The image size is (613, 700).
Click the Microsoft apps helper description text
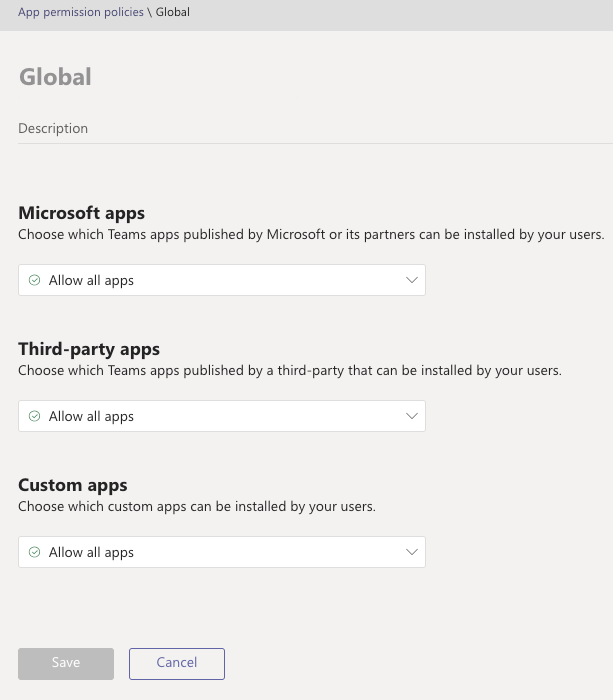click(311, 235)
